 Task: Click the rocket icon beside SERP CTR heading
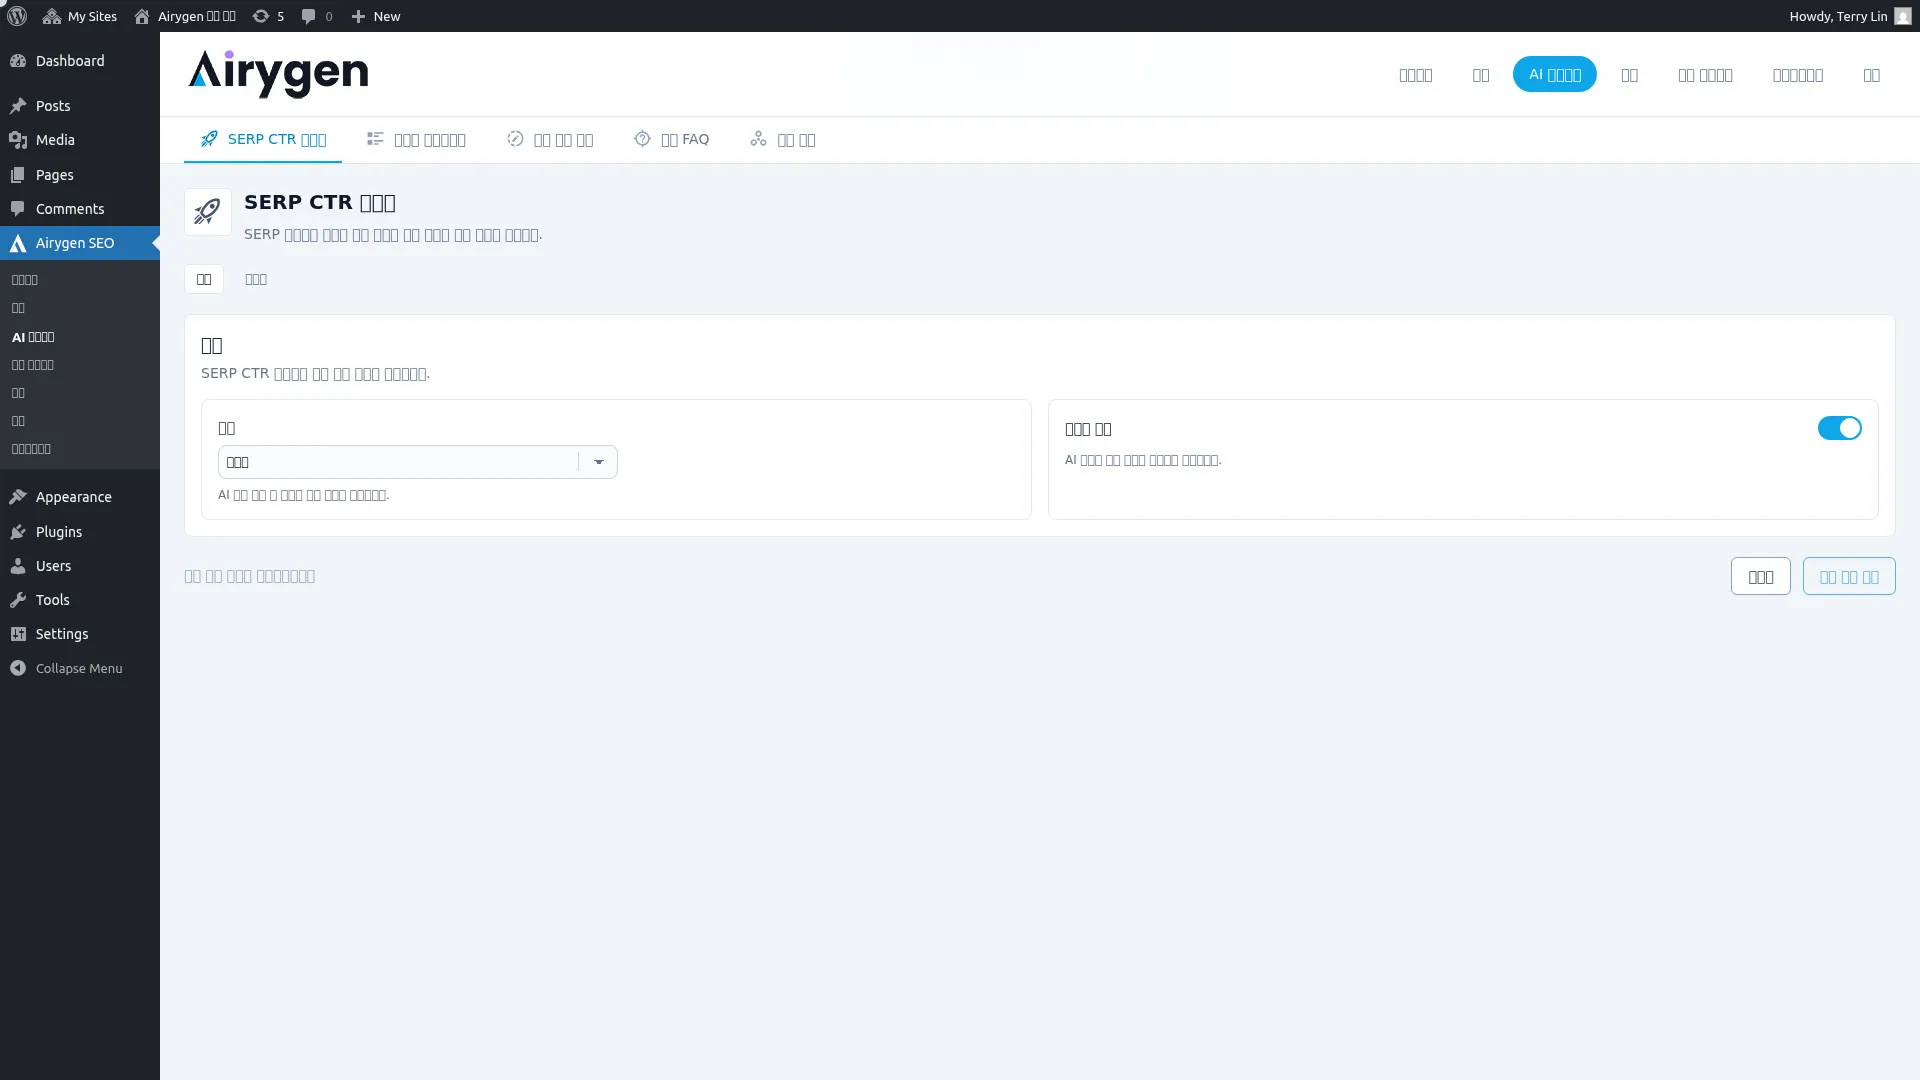[x=208, y=212]
